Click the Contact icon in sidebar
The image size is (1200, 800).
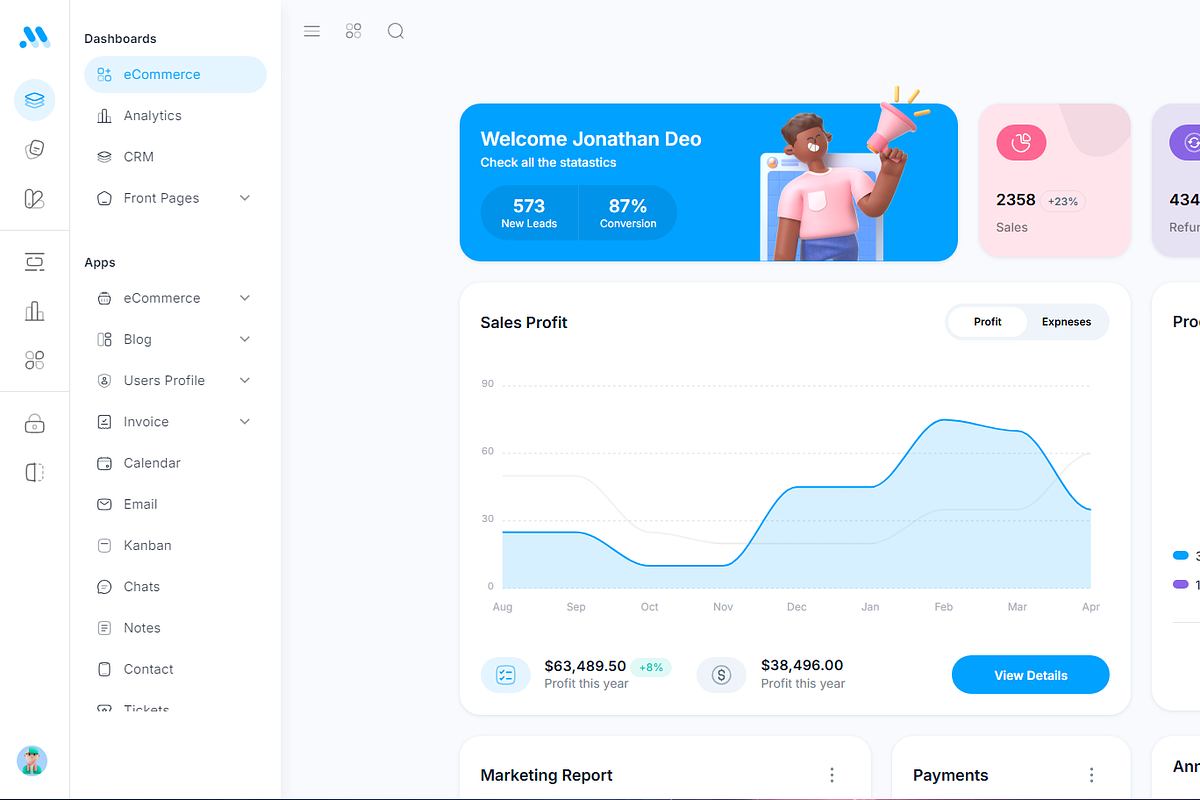(x=104, y=669)
